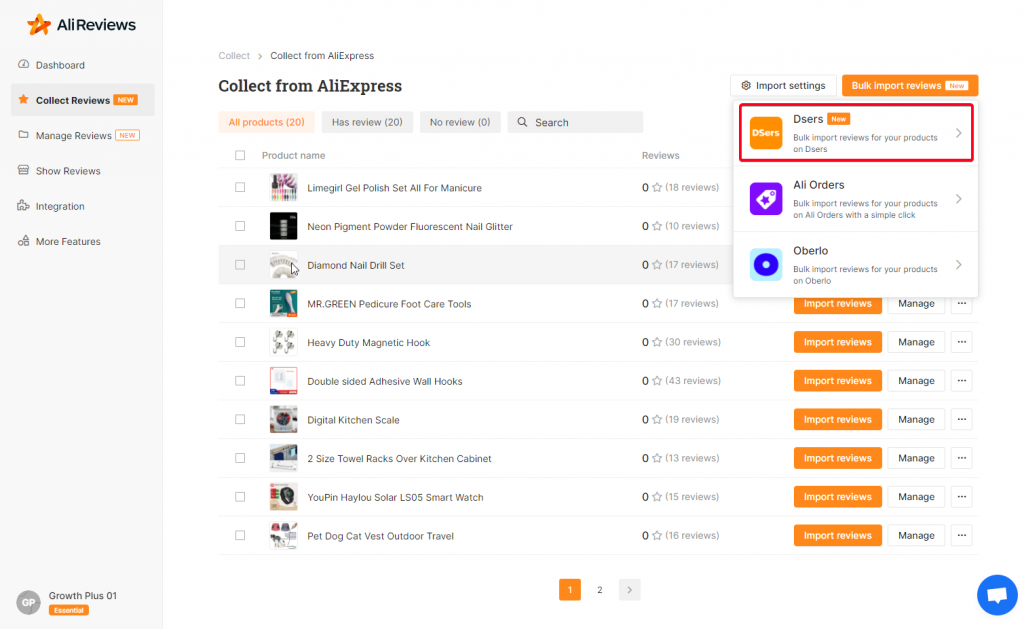Click the Integration puzzle icon
This screenshot has width=1024, height=629.
click(24, 205)
